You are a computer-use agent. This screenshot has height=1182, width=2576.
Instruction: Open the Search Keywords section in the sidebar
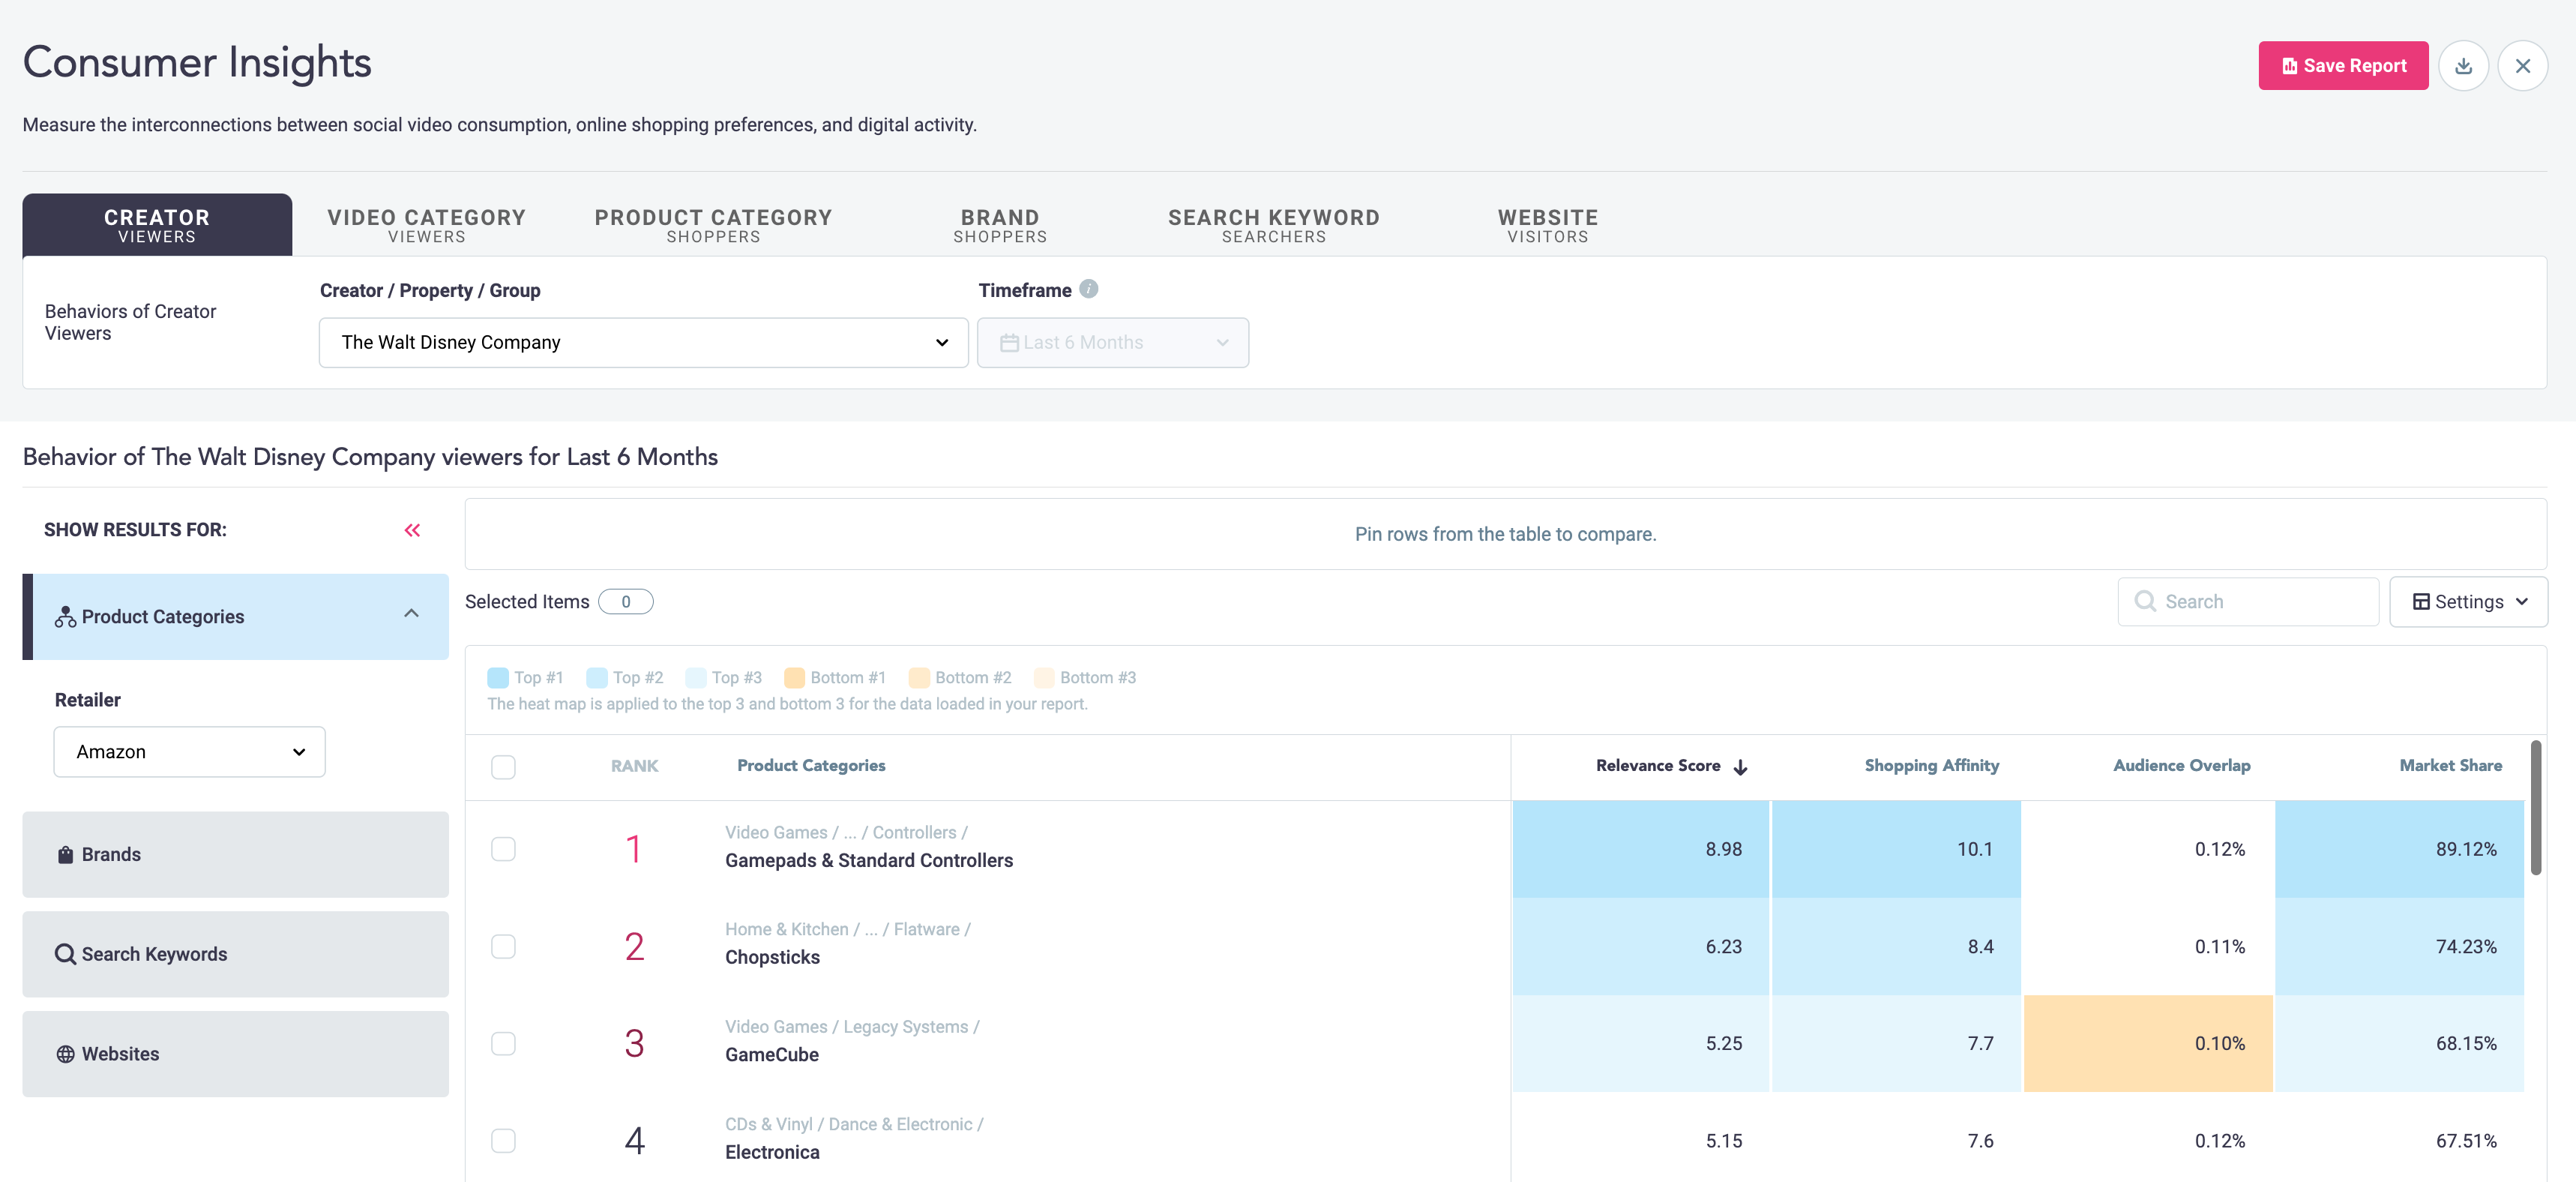235,953
